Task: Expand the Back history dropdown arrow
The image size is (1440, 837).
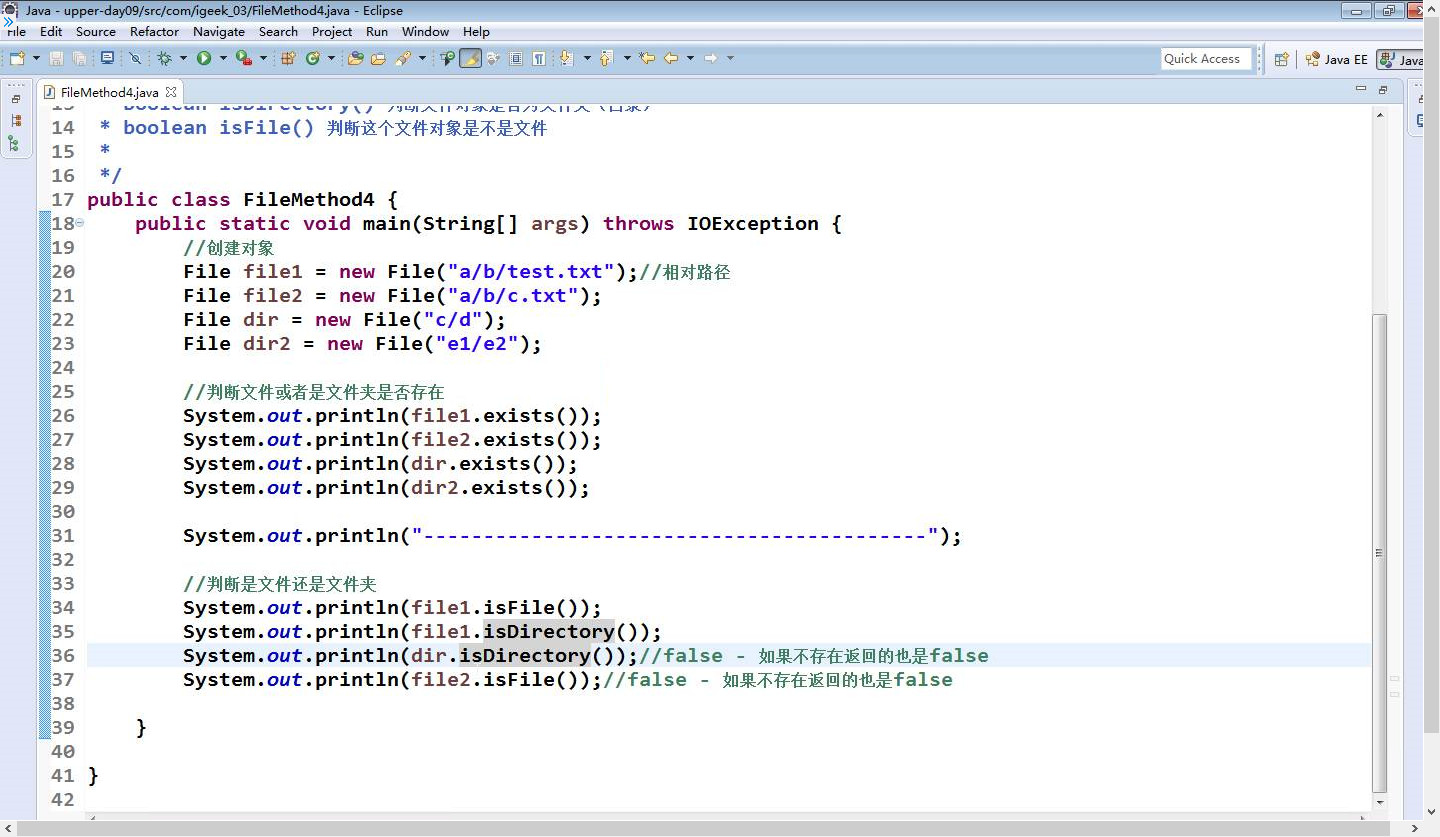Action: click(690, 58)
